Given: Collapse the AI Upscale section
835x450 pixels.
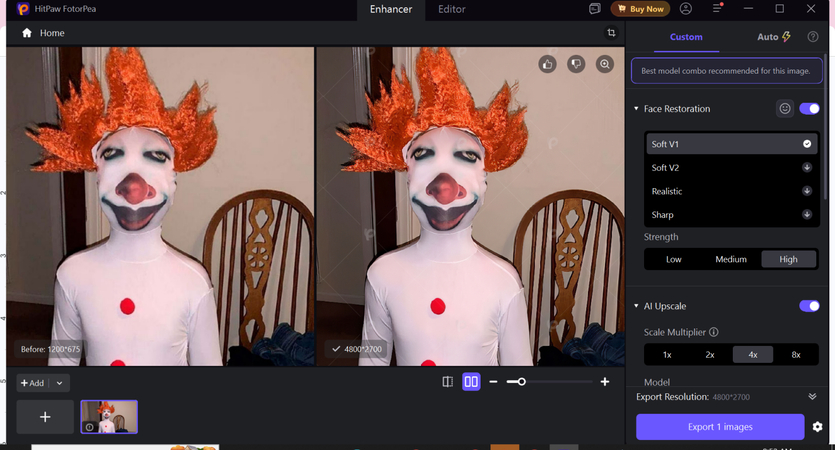Looking at the screenshot, I should point(636,306).
